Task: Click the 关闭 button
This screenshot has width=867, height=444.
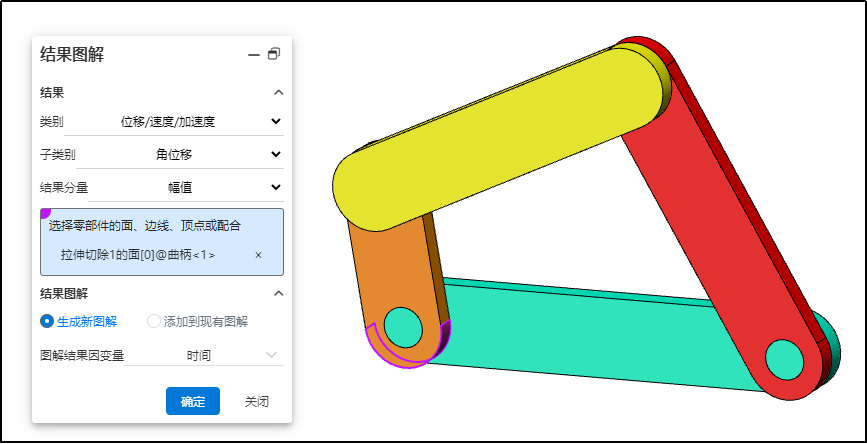Action: [x=256, y=401]
